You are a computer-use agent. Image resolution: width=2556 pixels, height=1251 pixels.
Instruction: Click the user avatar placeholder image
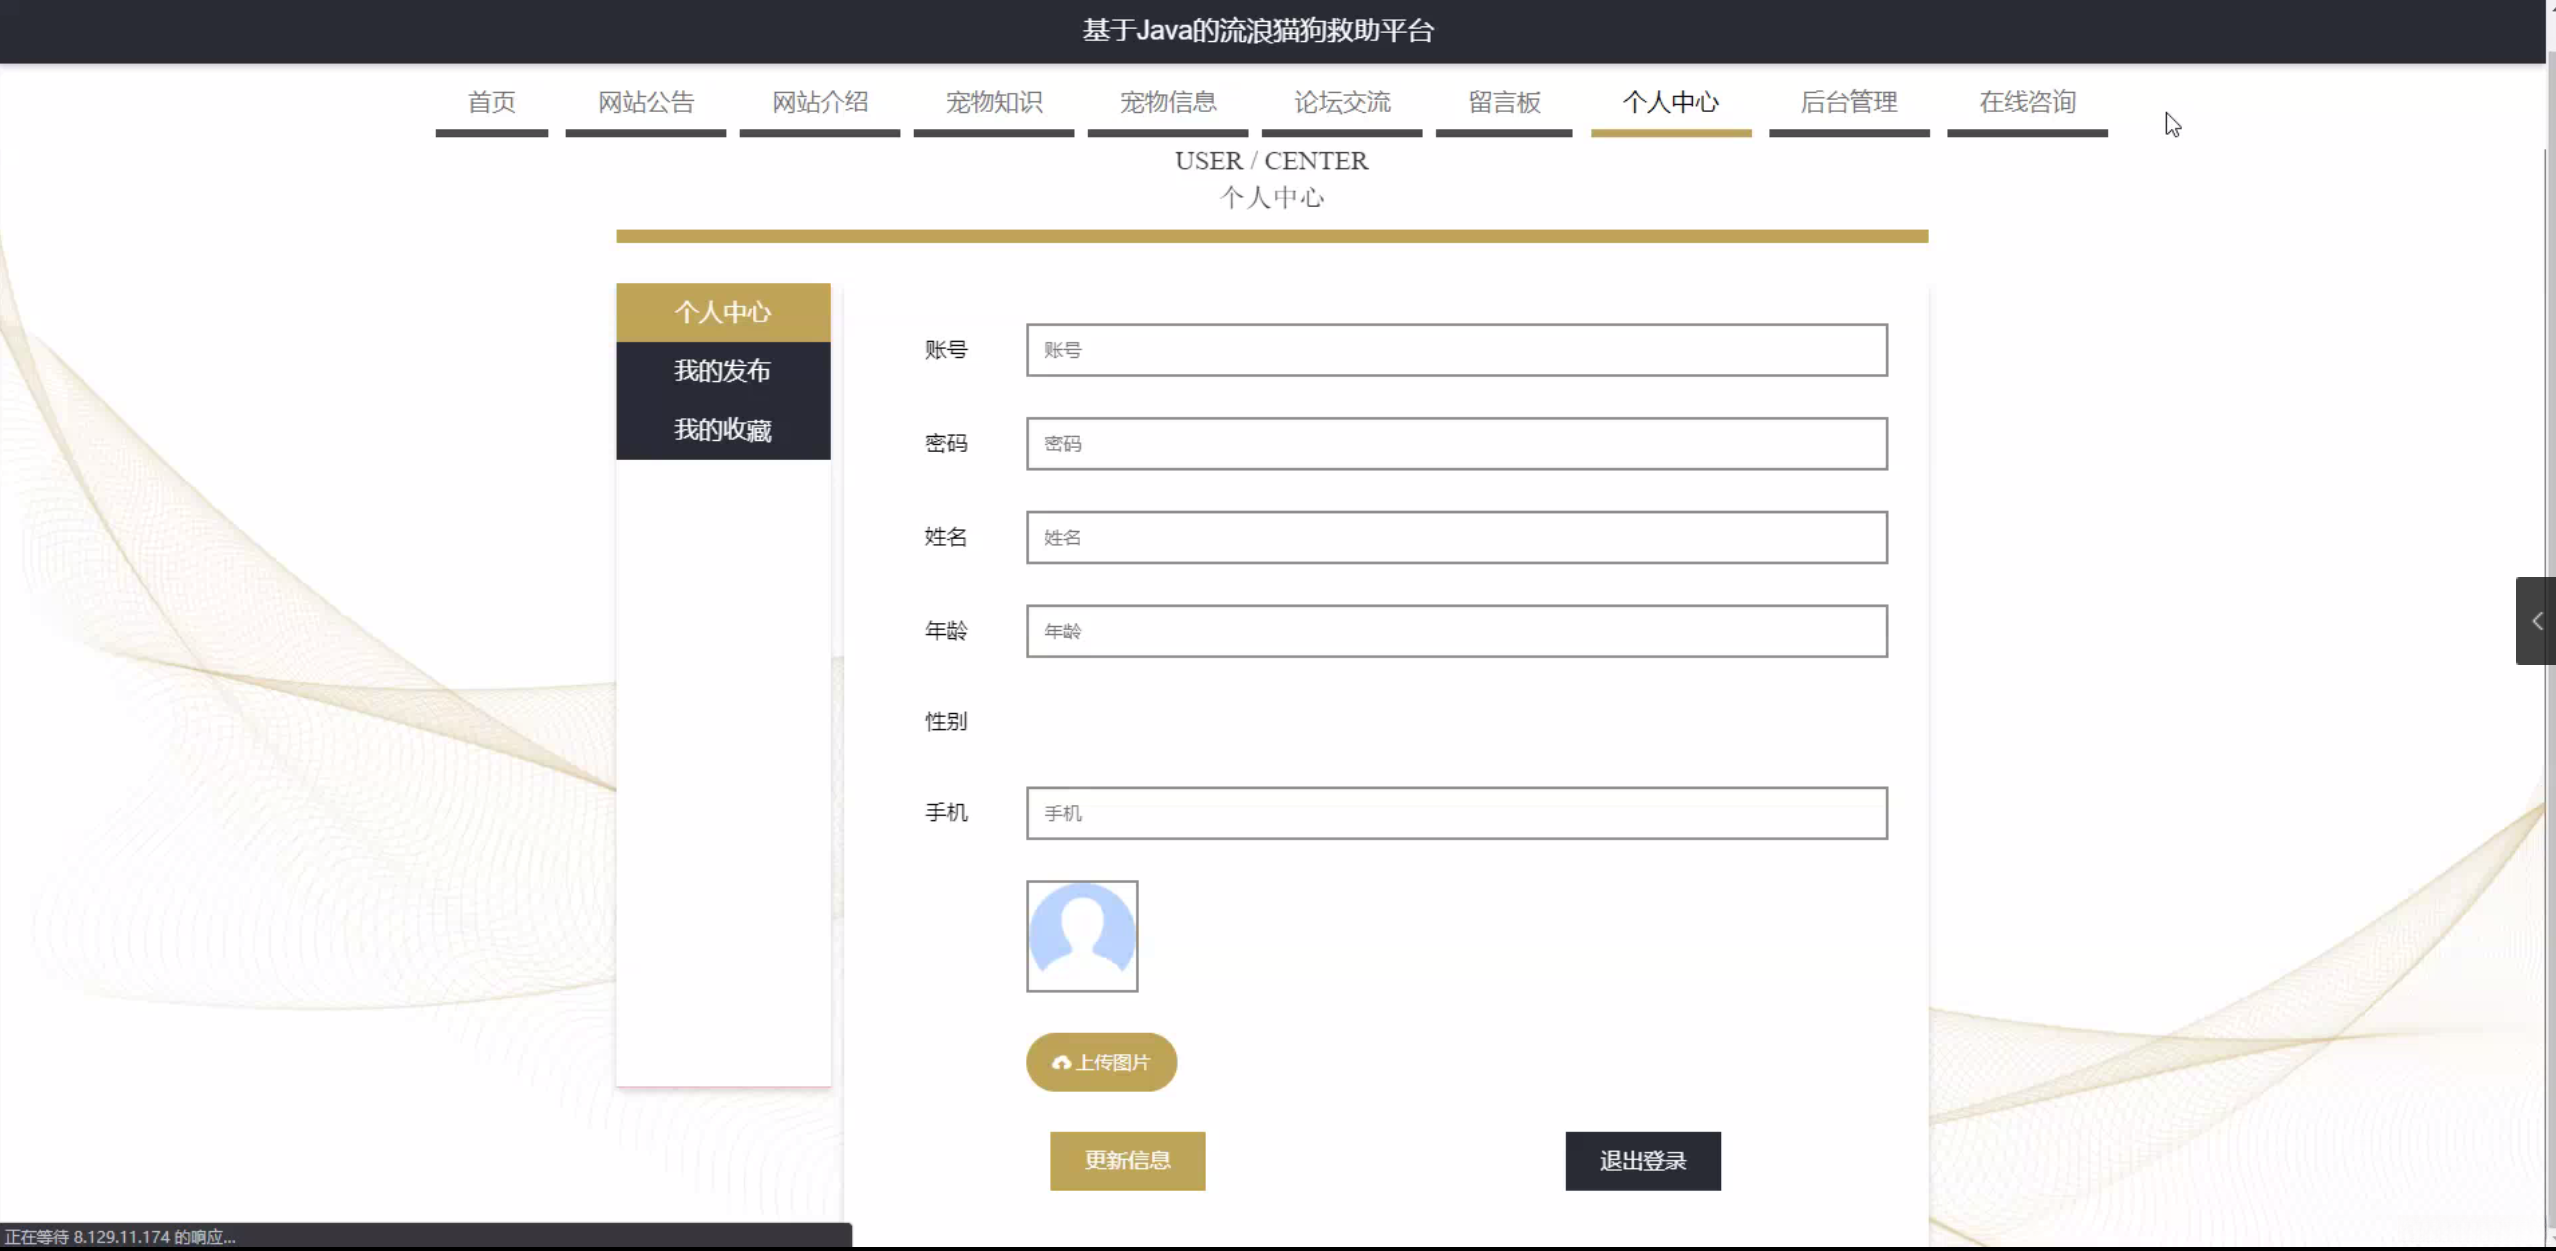pos(1081,936)
